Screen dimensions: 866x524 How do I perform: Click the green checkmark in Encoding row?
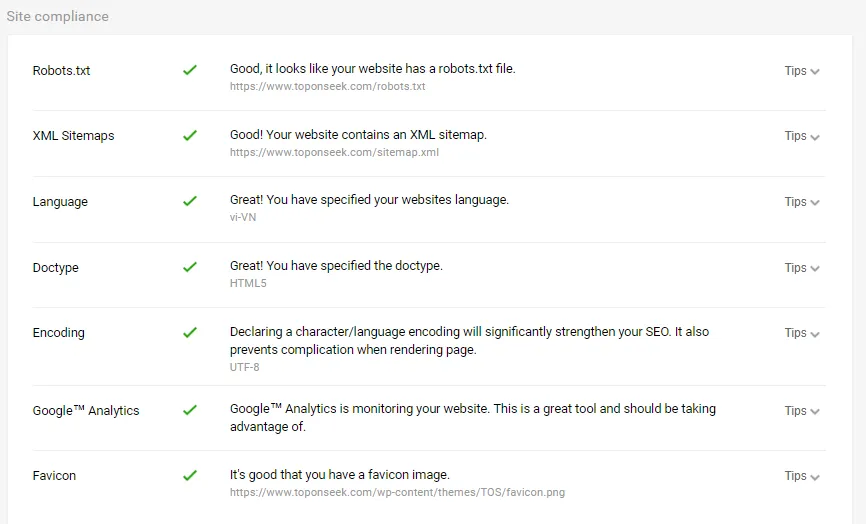(190, 332)
